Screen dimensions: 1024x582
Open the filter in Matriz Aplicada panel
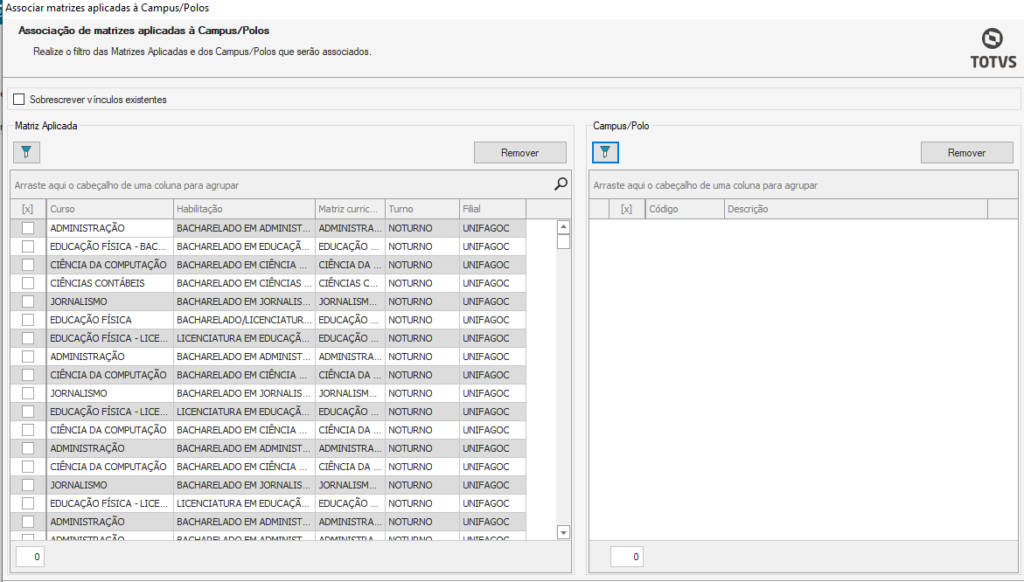[x=27, y=153]
